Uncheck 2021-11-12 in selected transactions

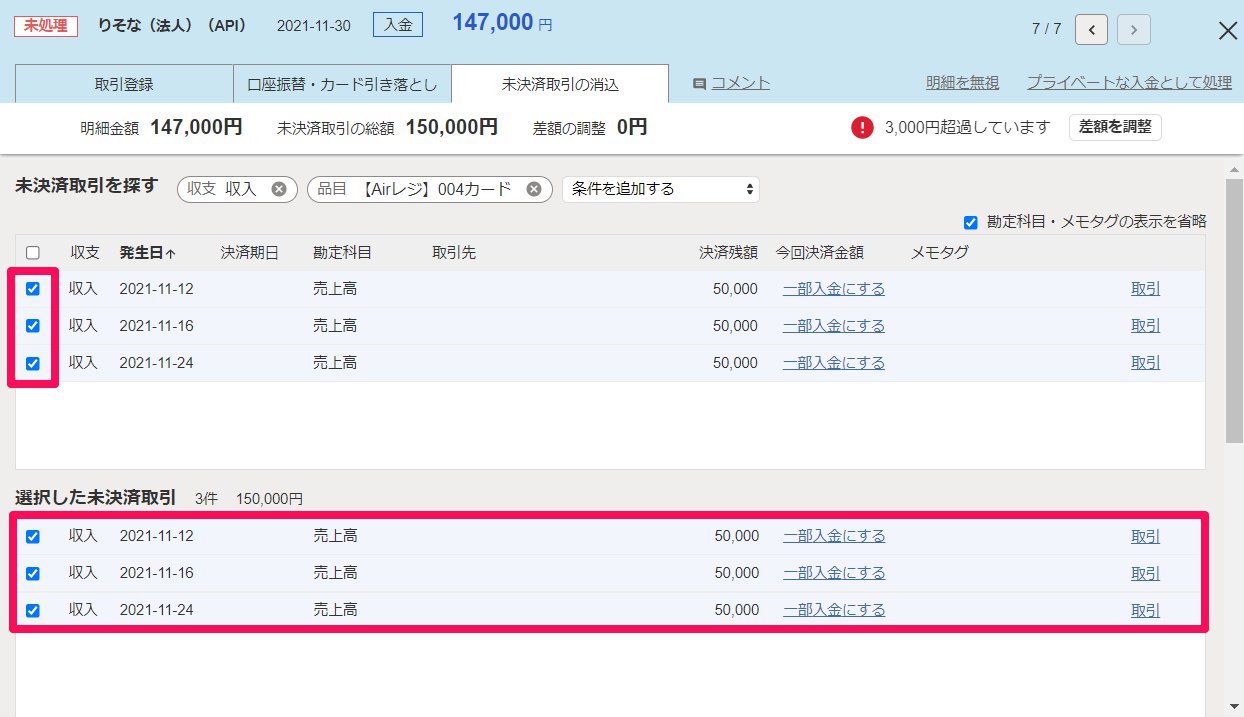[x=33, y=537]
